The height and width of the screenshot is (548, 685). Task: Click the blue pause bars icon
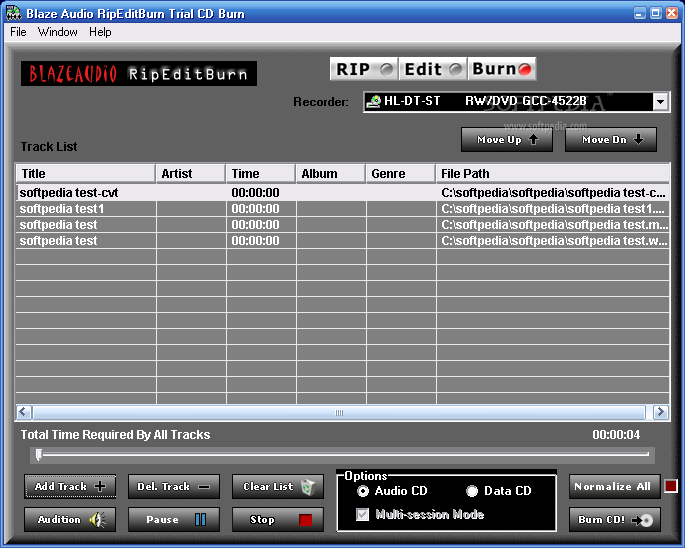pyautogui.click(x=201, y=520)
